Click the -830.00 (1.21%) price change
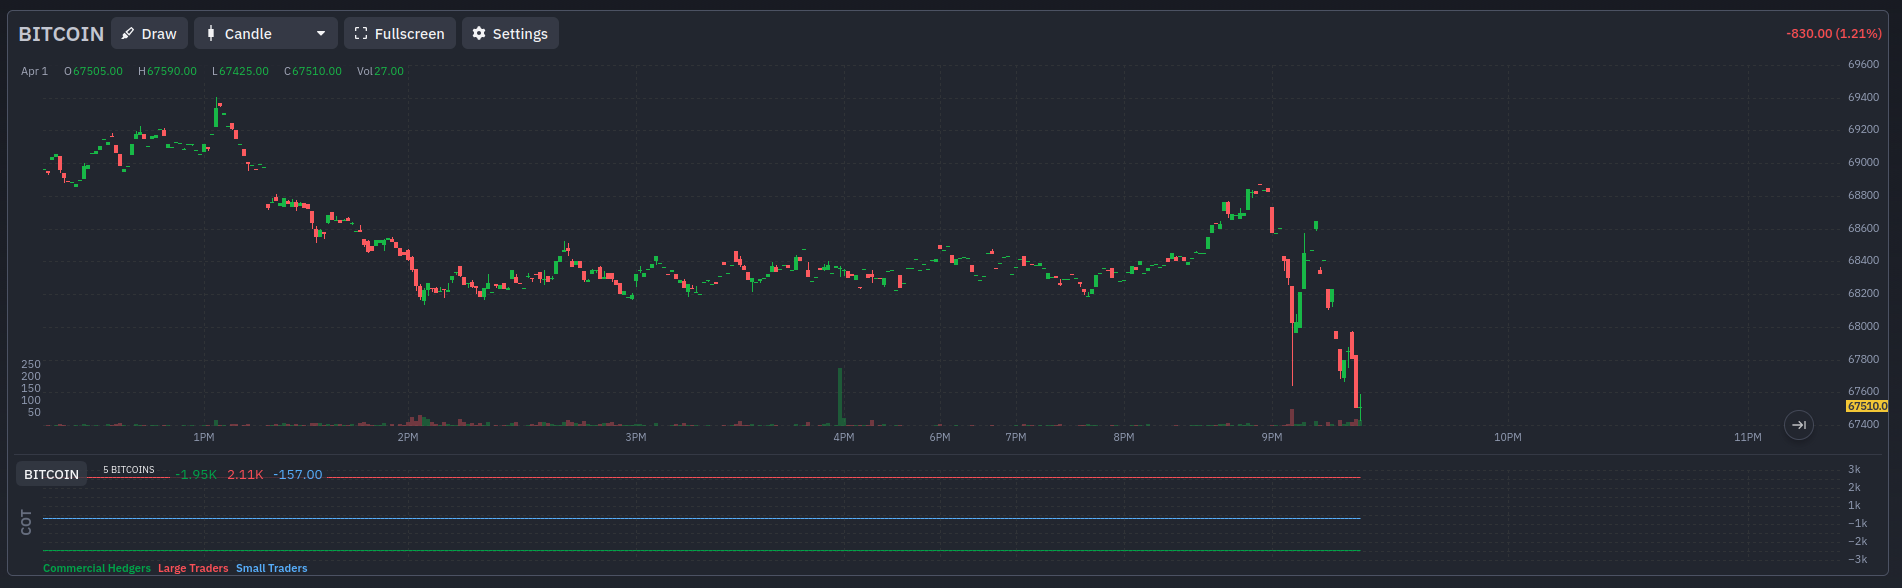The height and width of the screenshot is (588, 1902). (x=1833, y=33)
